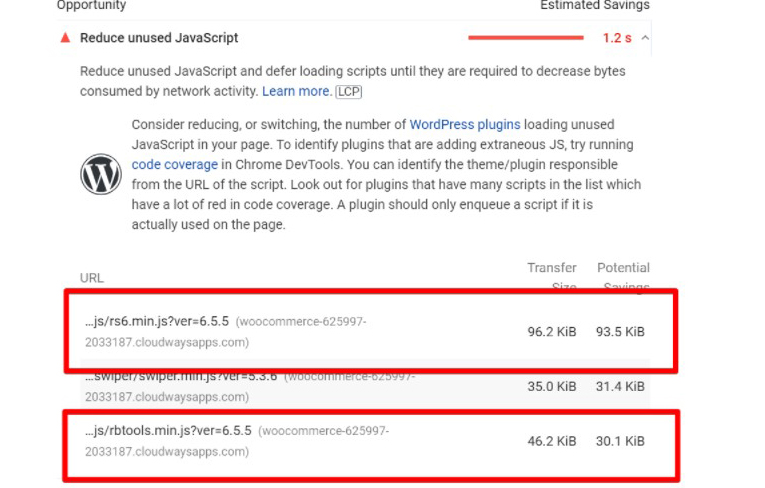Click the red estimated savings bar
Viewport: 765px width, 488px height.
[x=526, y=38]
